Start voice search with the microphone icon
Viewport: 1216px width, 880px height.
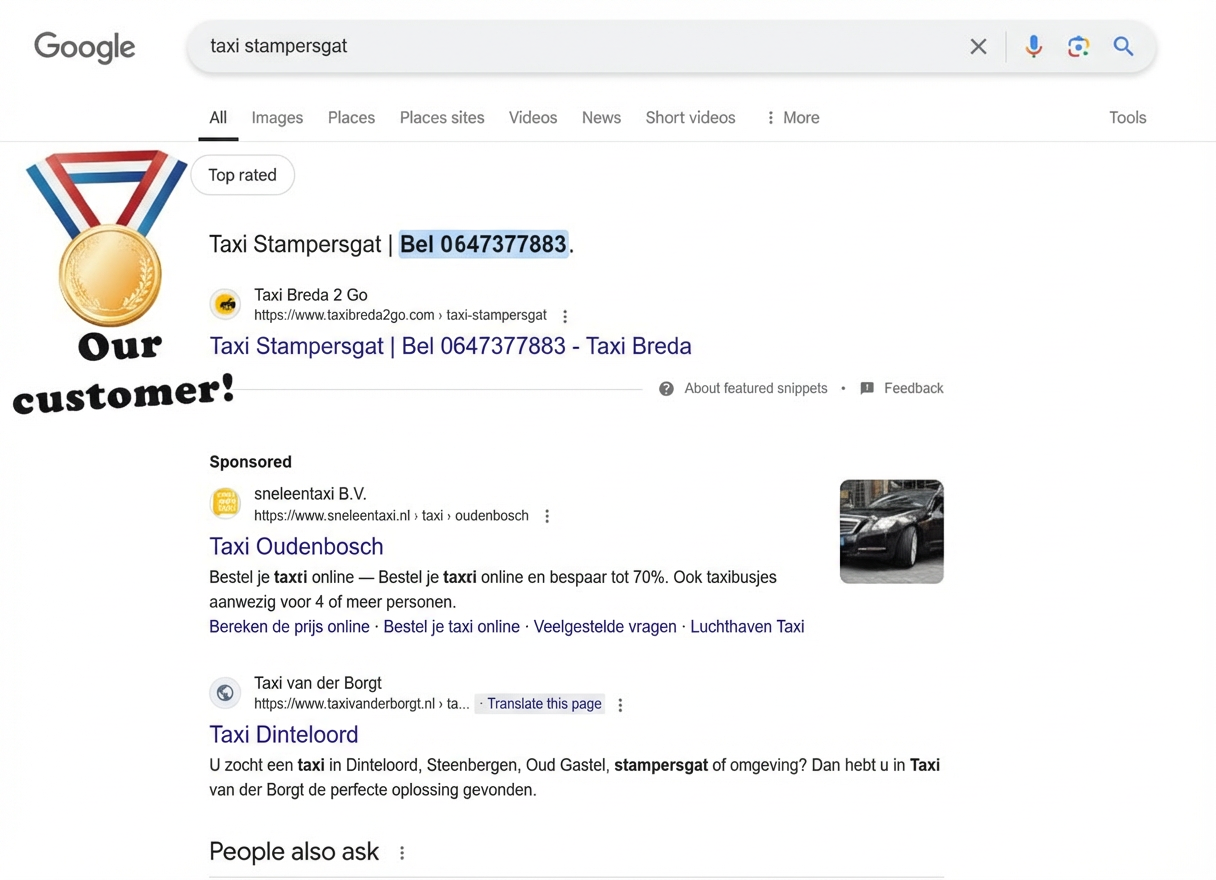pyautogui.click(x=1033, y=46)
